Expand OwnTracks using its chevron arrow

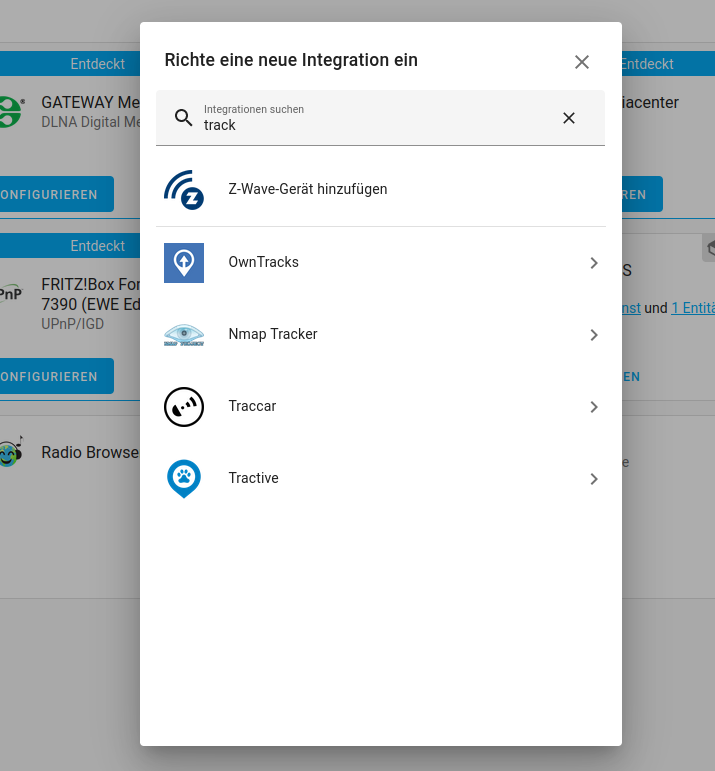point(594,263)
